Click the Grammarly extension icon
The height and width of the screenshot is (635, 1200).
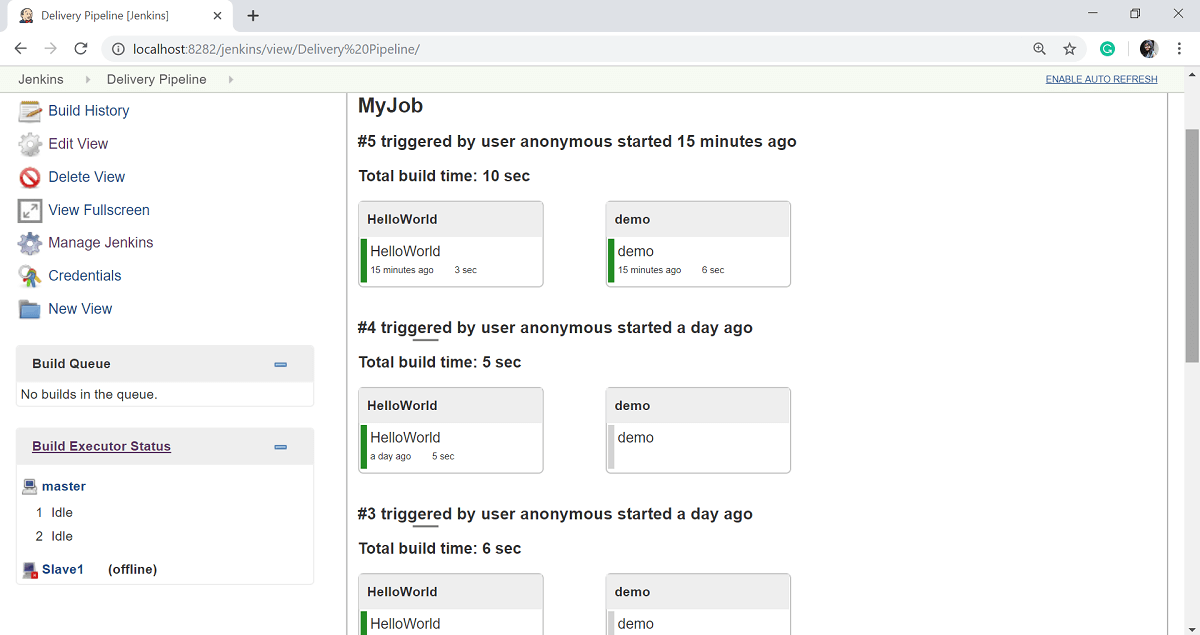coord(1107,49)
